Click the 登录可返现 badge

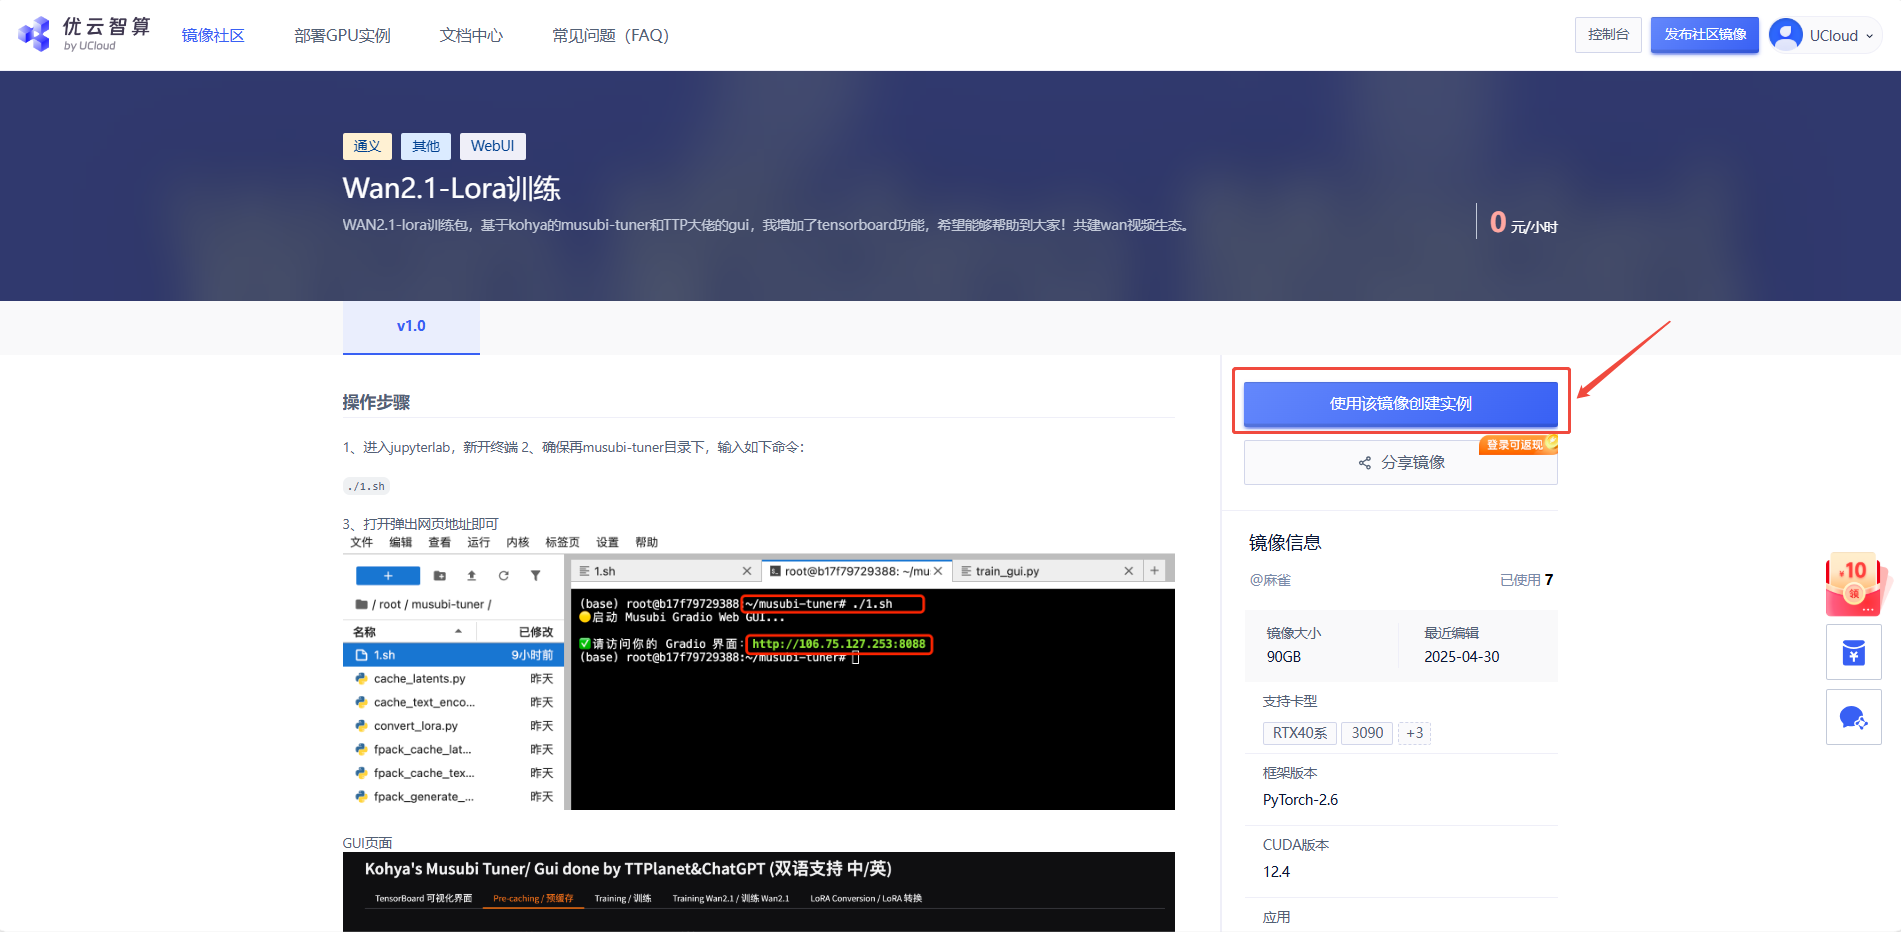[1518, 445]
